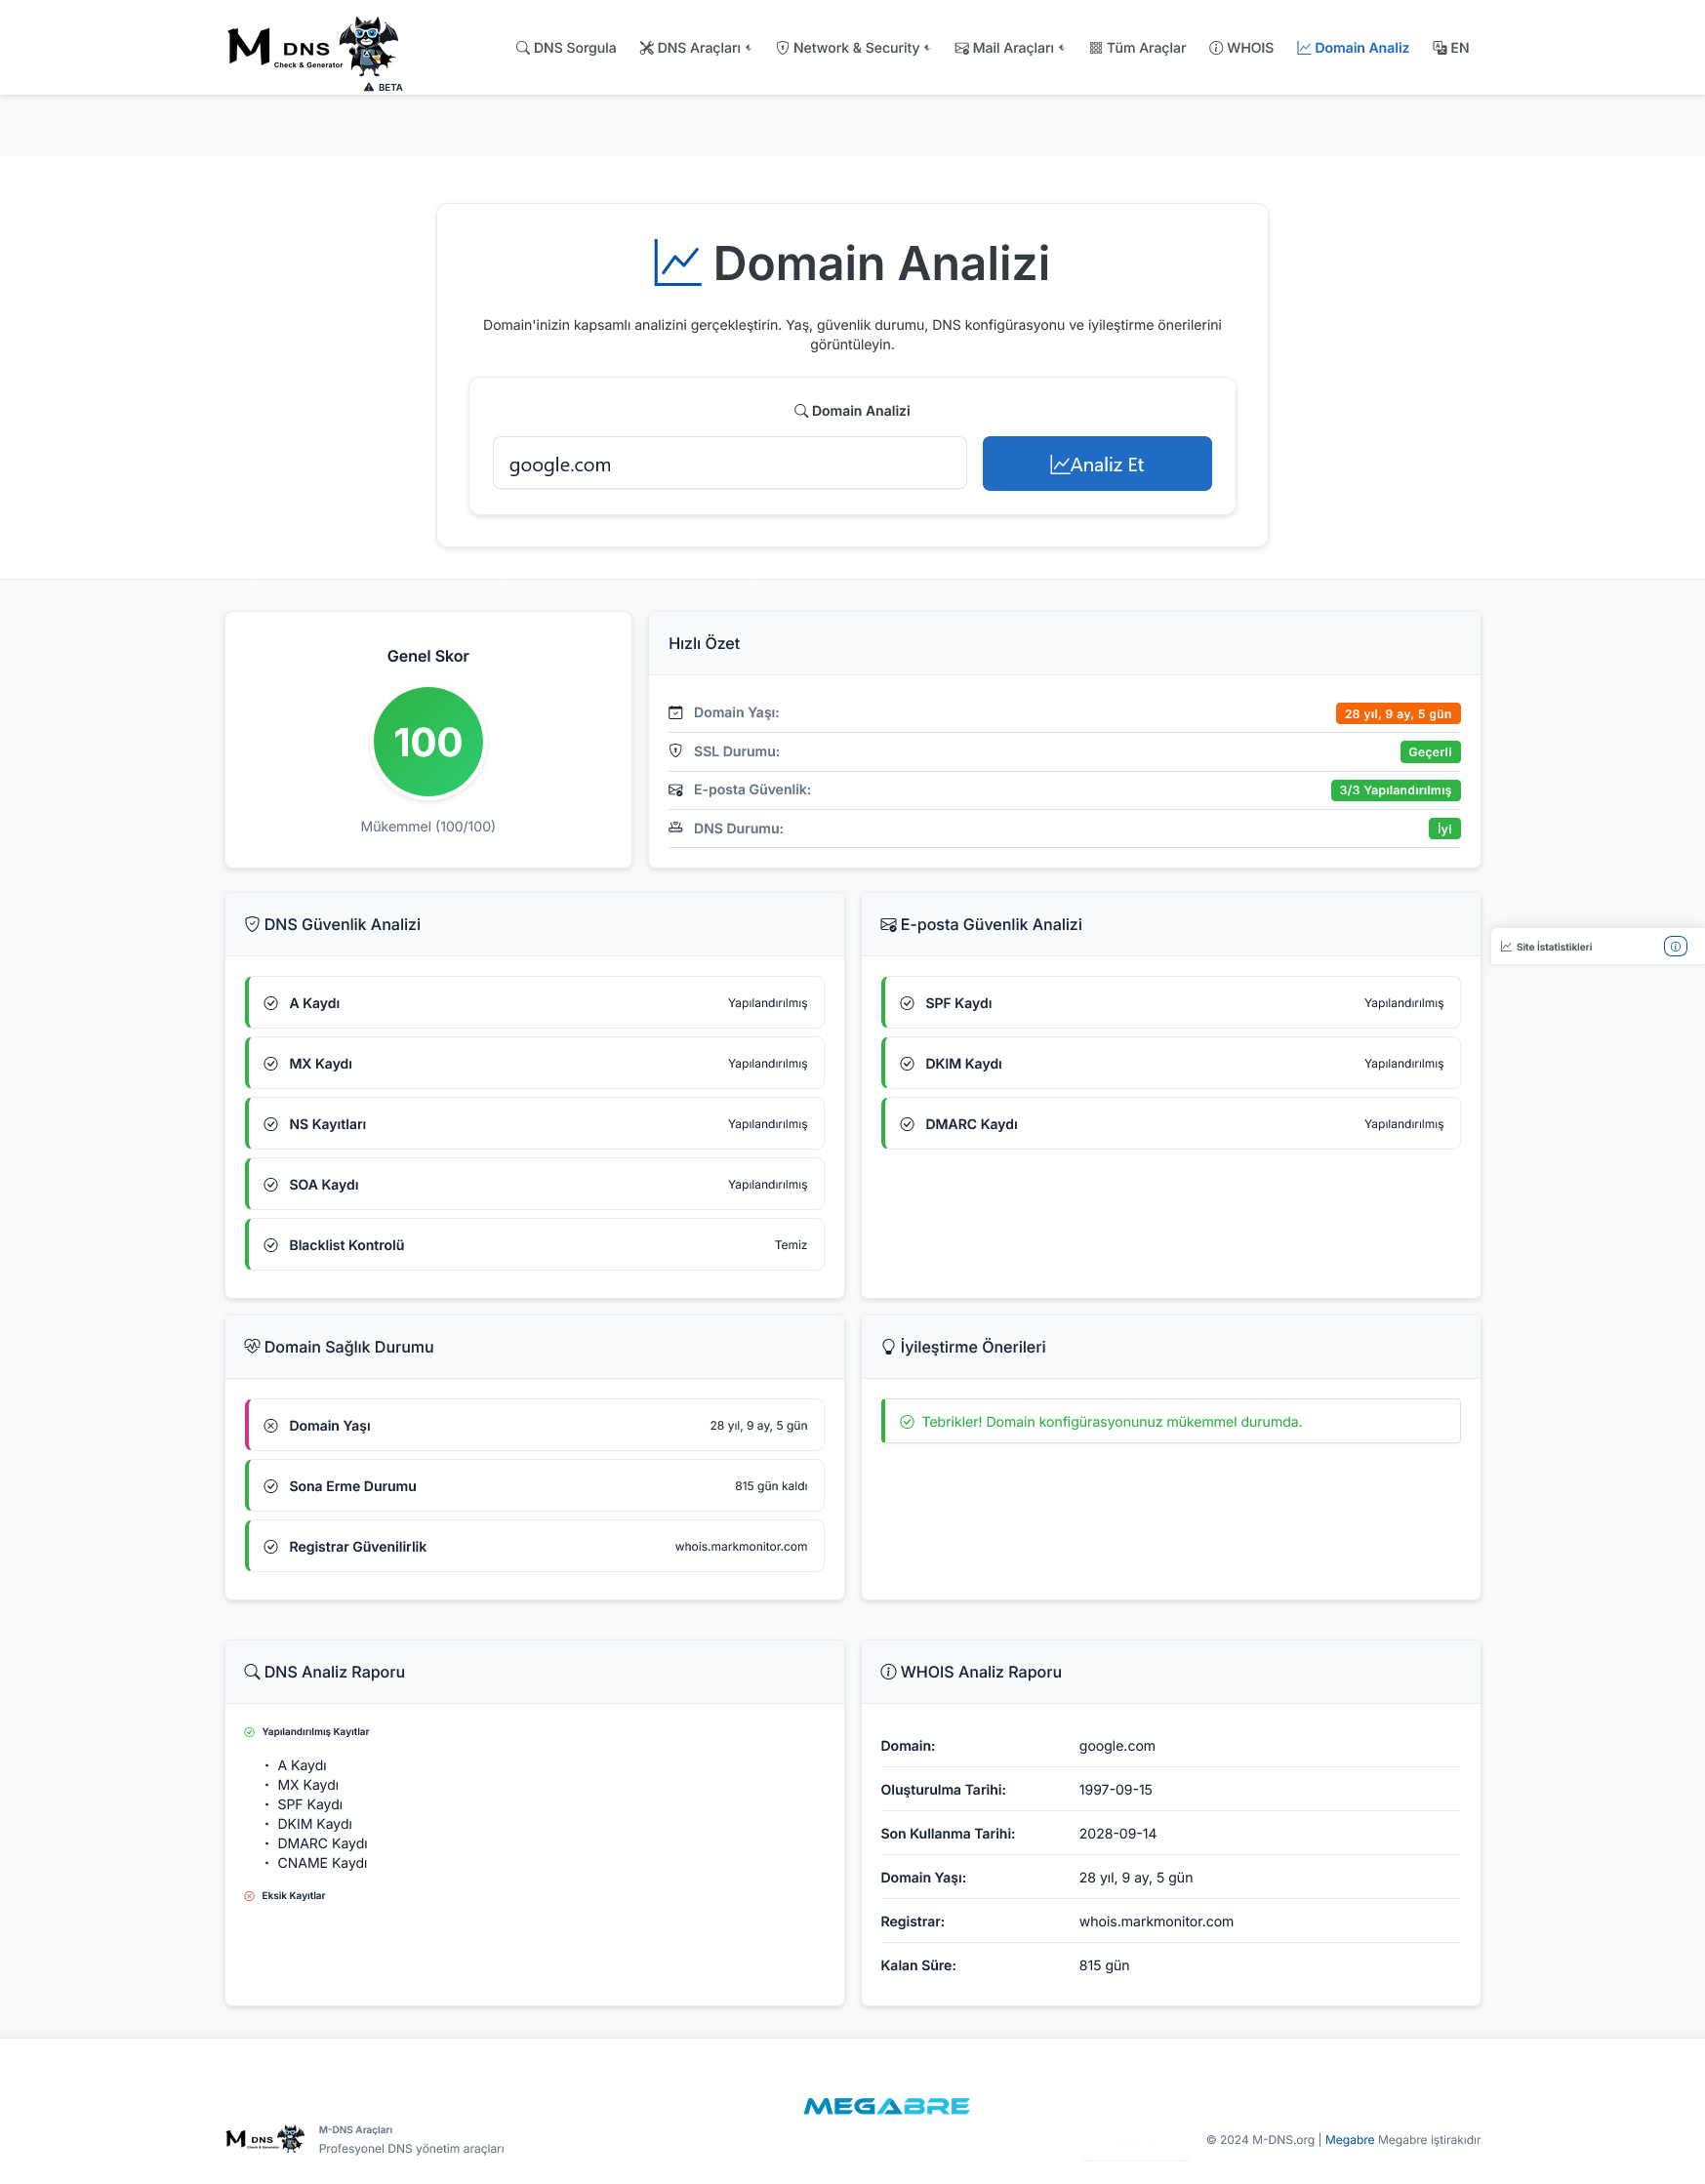The height and width of the screenshot is (2184, 1705).
Task: Click the İyi DNS status badge
Action: point(1444,829)
